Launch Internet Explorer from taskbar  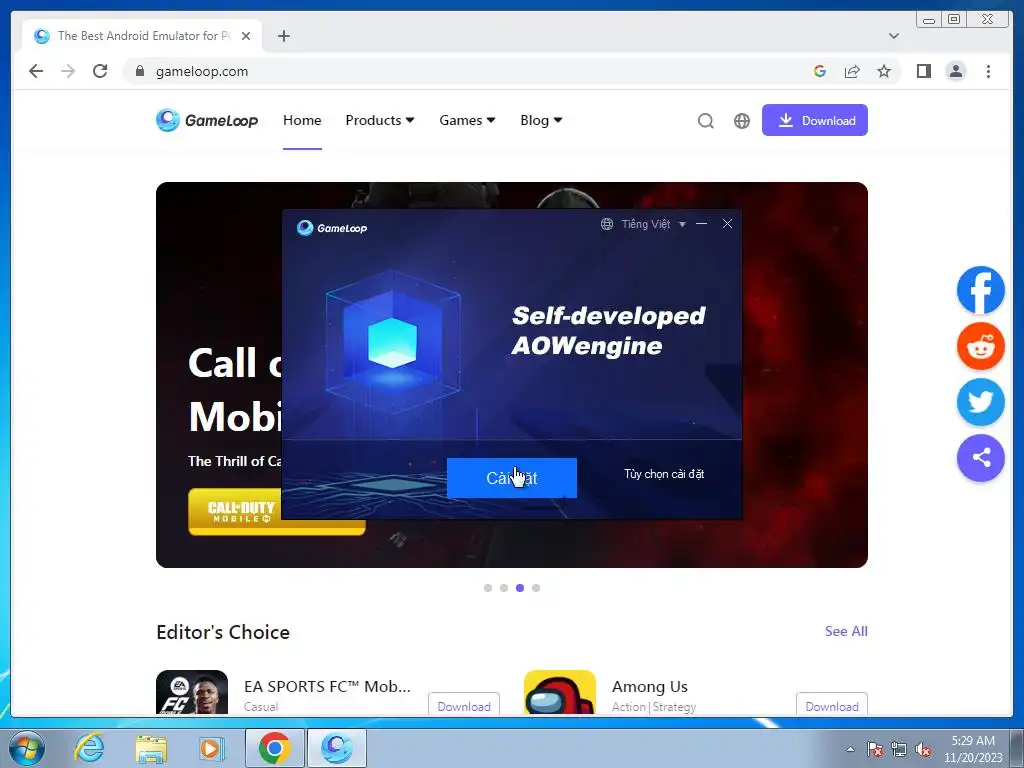pyautogui.click(x=89, y=748)
